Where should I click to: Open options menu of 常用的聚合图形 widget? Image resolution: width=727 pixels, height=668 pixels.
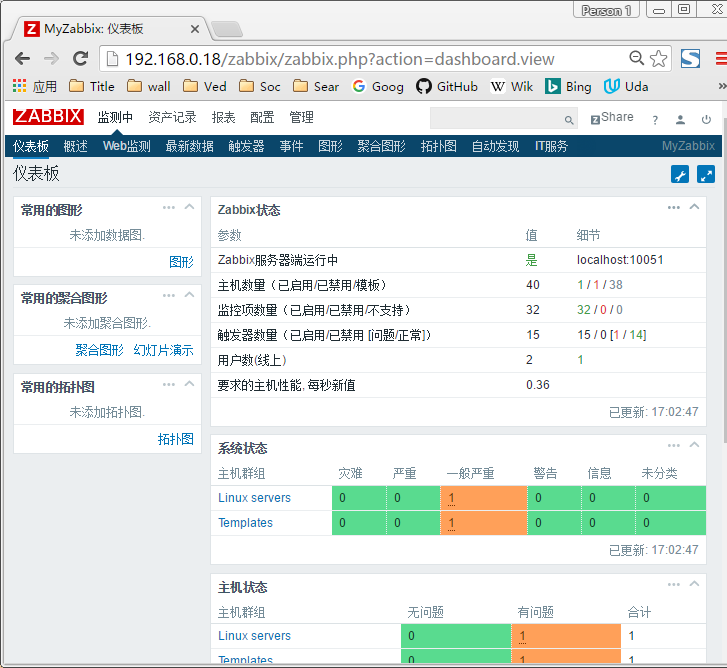169,295
